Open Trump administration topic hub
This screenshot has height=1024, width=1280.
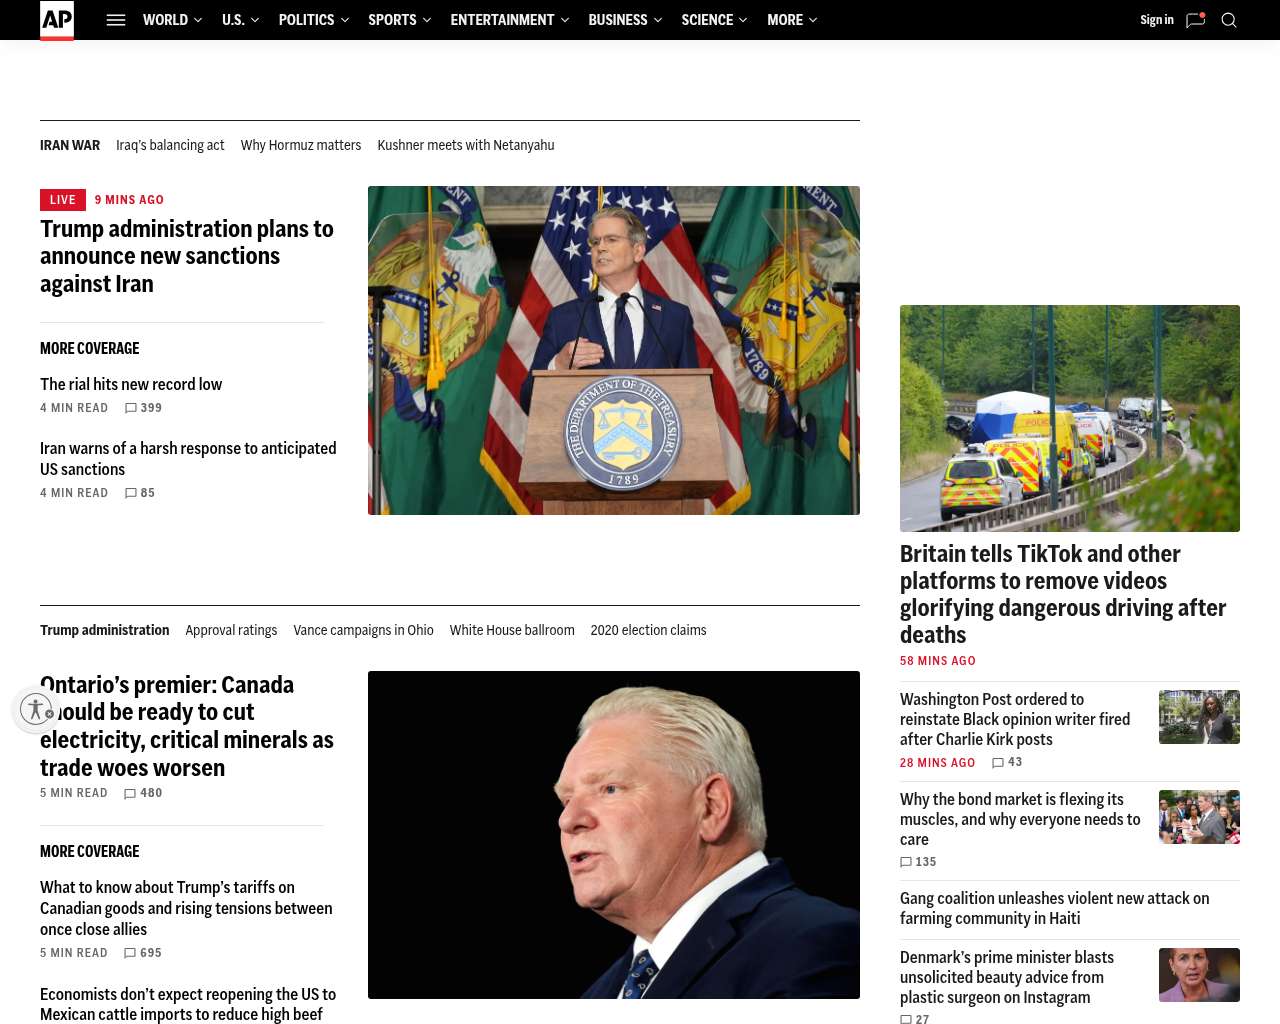(105, 630)
